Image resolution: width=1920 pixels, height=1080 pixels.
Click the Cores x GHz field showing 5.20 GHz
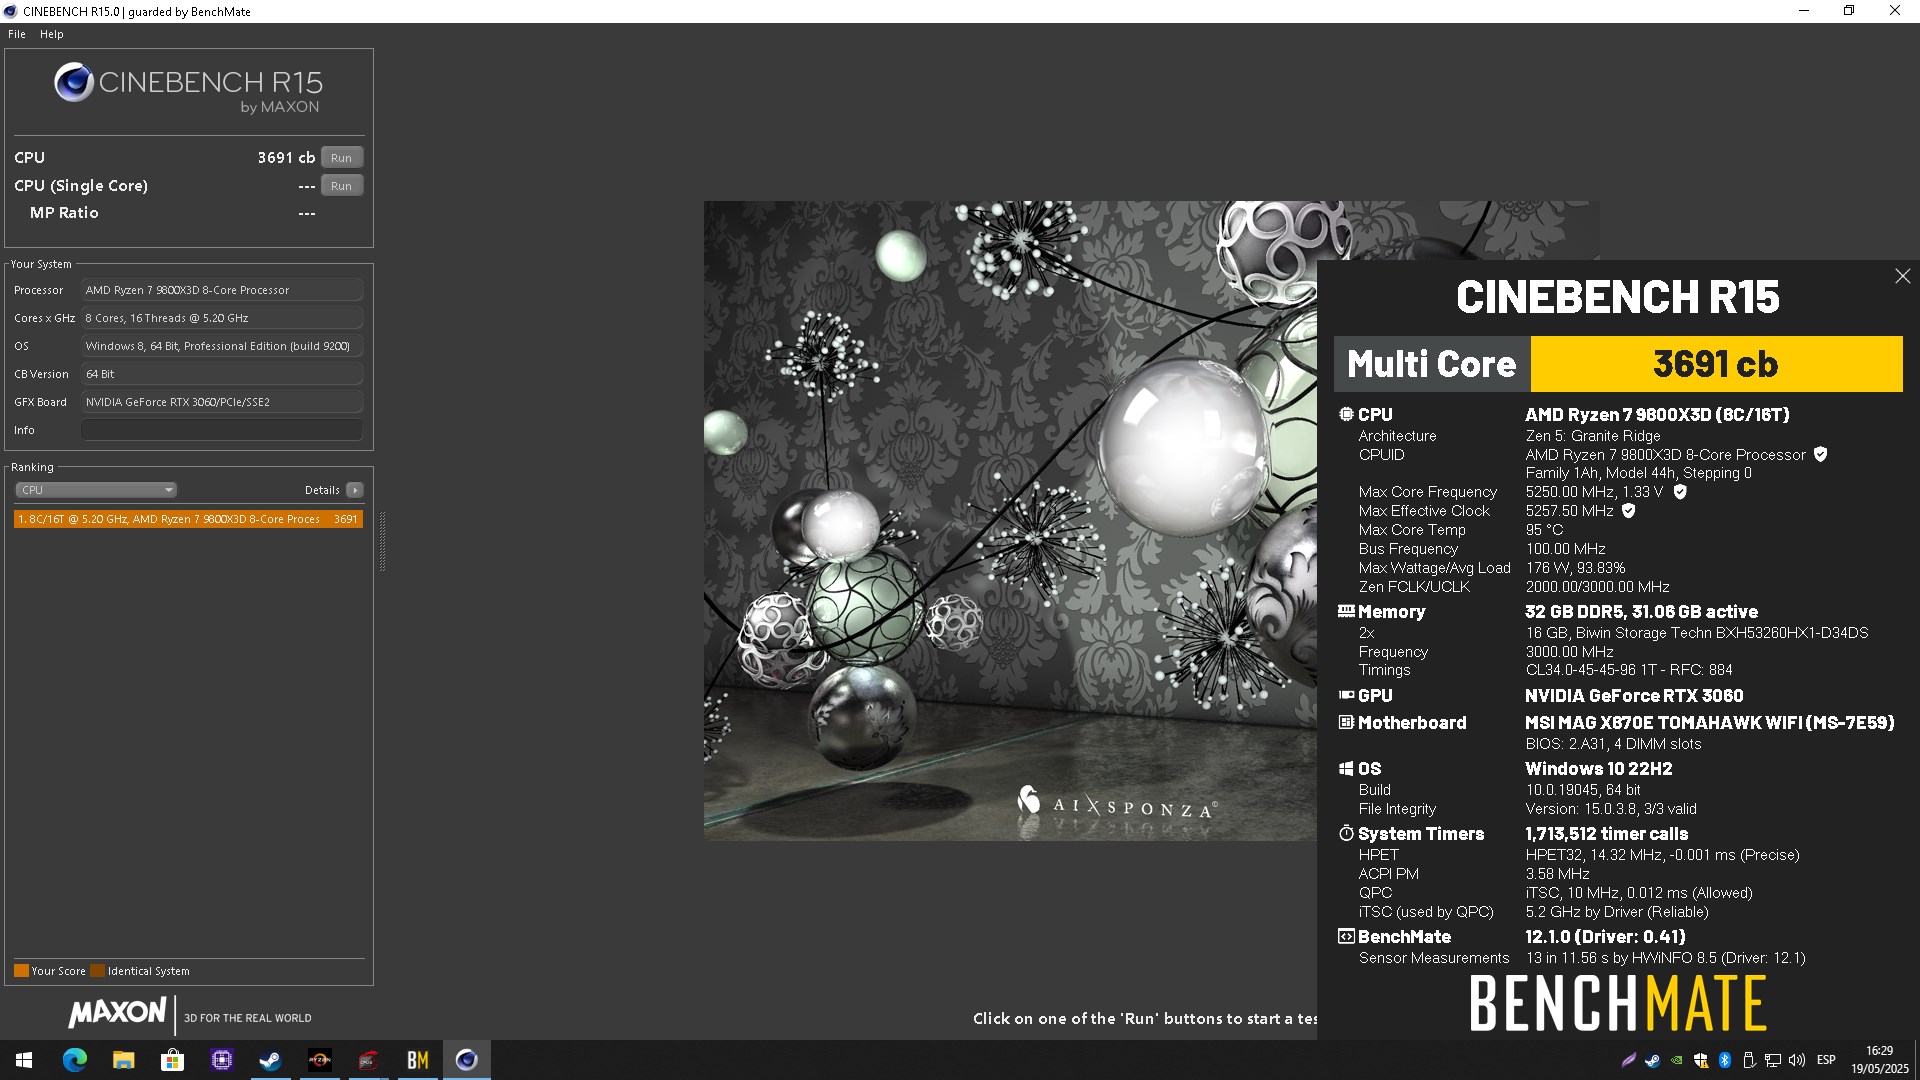point(222,318)
